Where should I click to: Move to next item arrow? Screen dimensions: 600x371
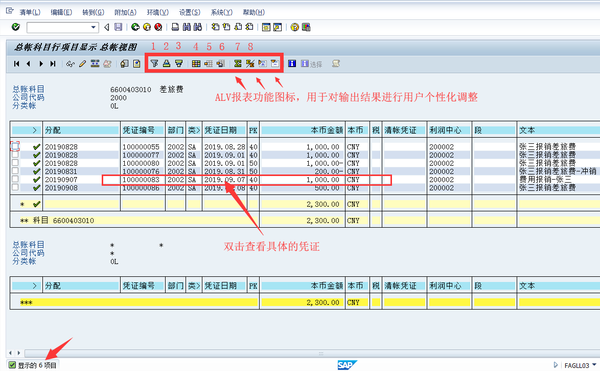point(41,64)
